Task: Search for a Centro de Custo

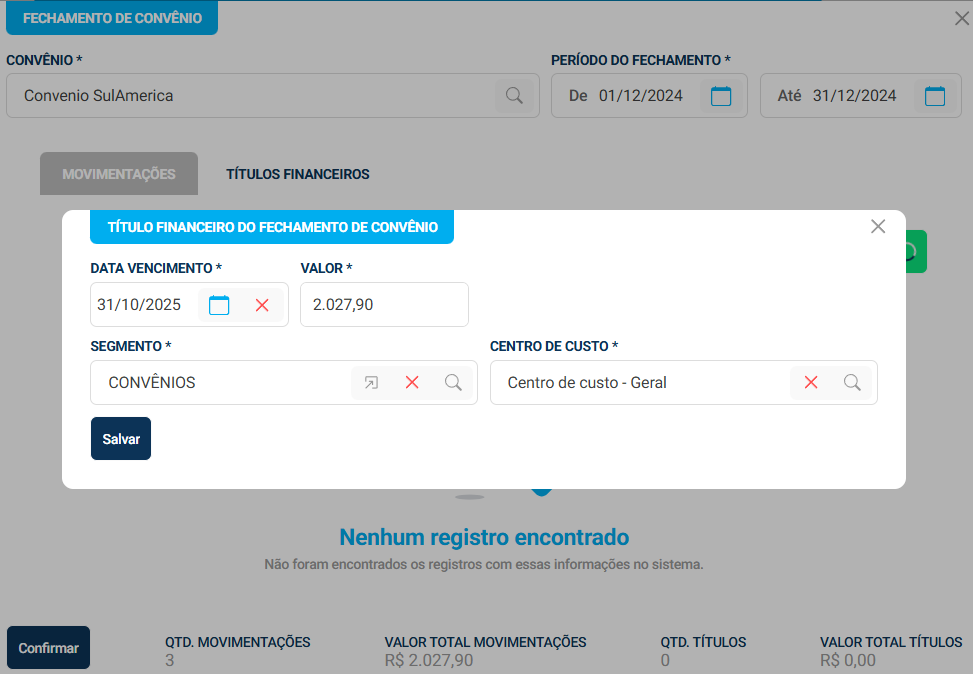Action: (x=852, y=382)
